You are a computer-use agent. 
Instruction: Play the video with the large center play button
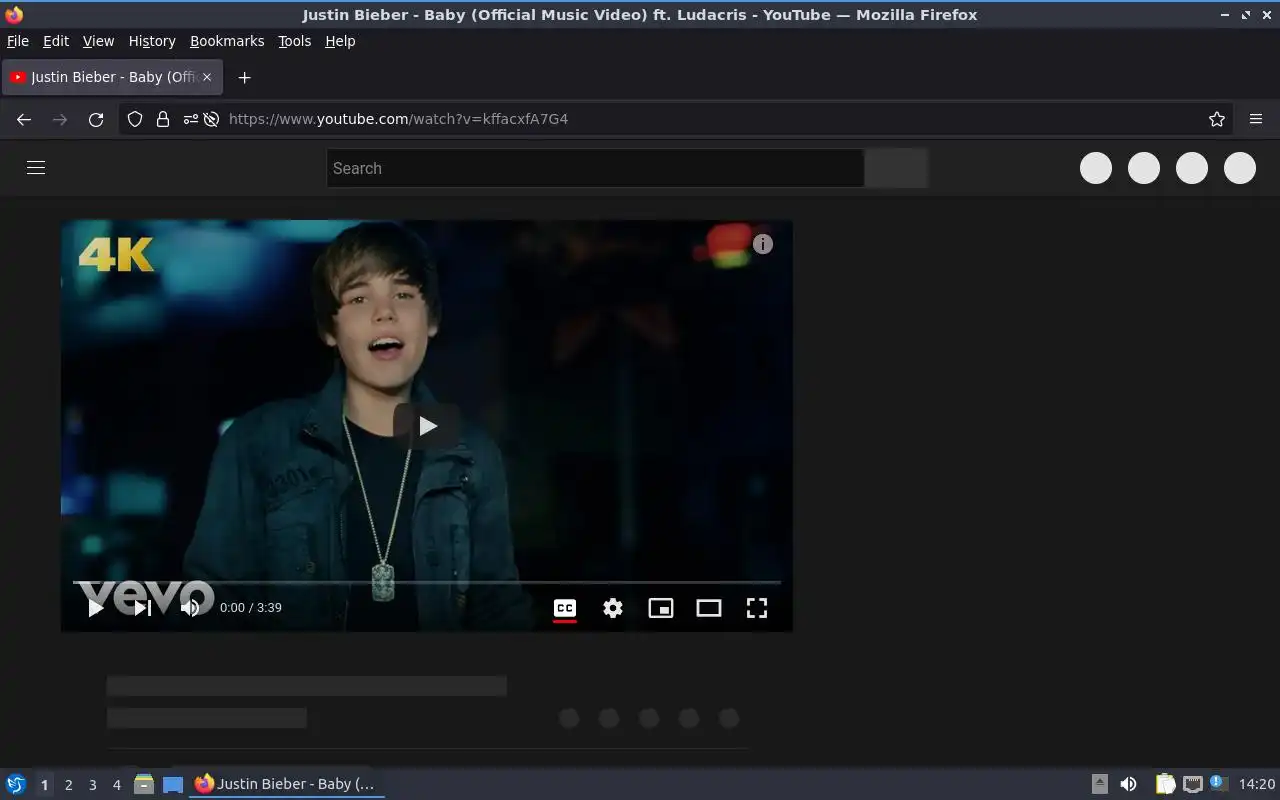[427, 426]
